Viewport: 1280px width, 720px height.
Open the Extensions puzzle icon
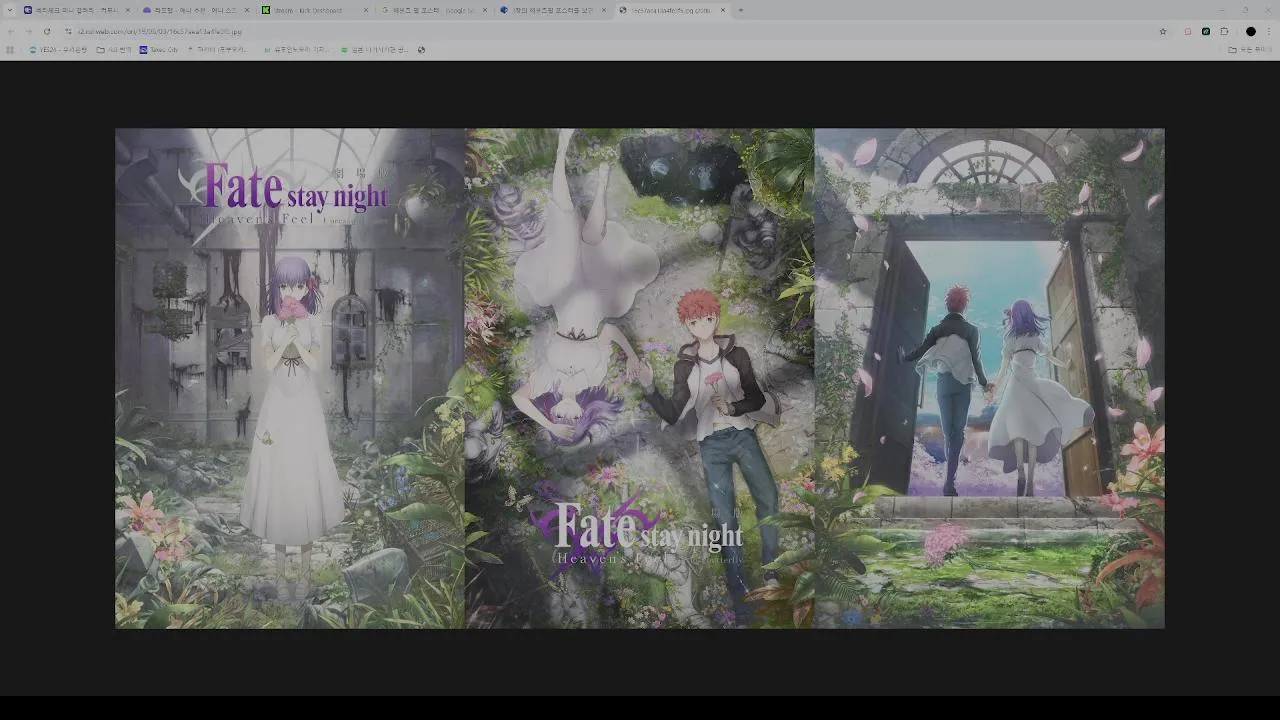pyautogui.click(x=1224, y=31)
